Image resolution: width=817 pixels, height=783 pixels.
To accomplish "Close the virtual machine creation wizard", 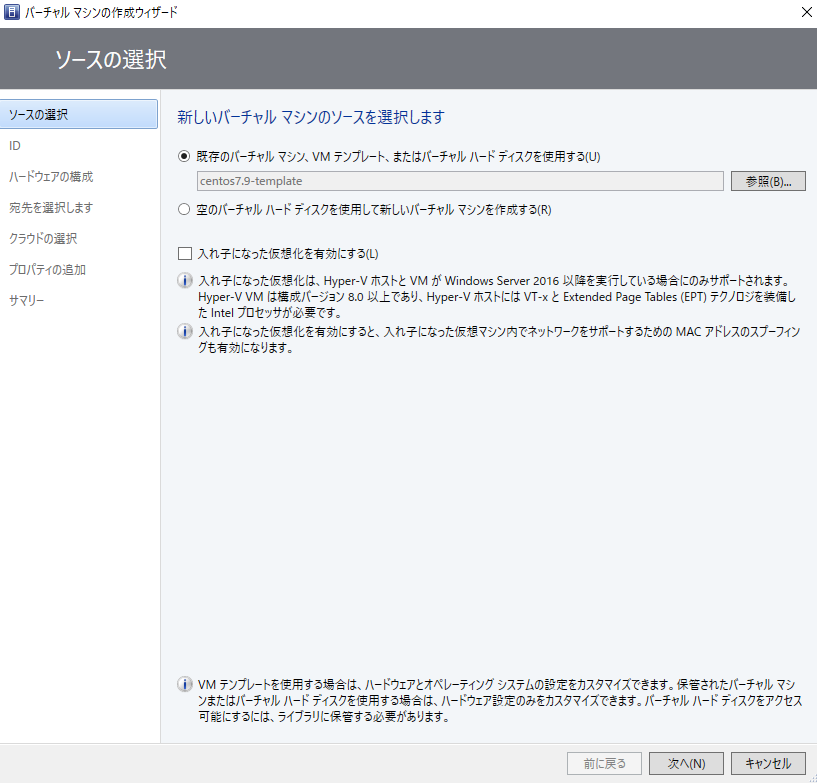I will coord(807,12).
